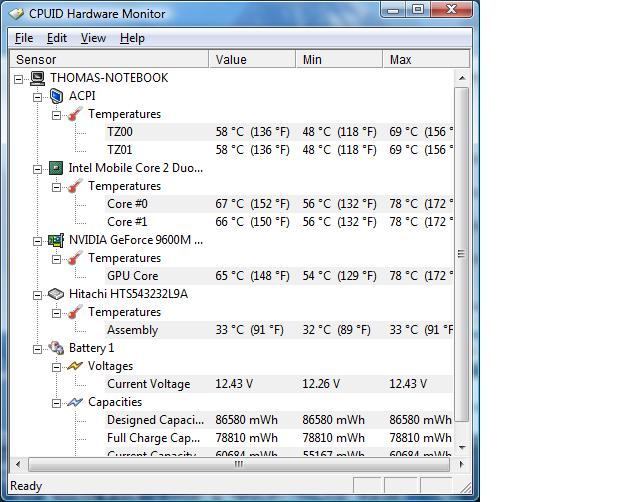The width and height of the screenshot is (640, 502).
Task: Click the horizontal scrollbar right arrow
Action: 462,464
